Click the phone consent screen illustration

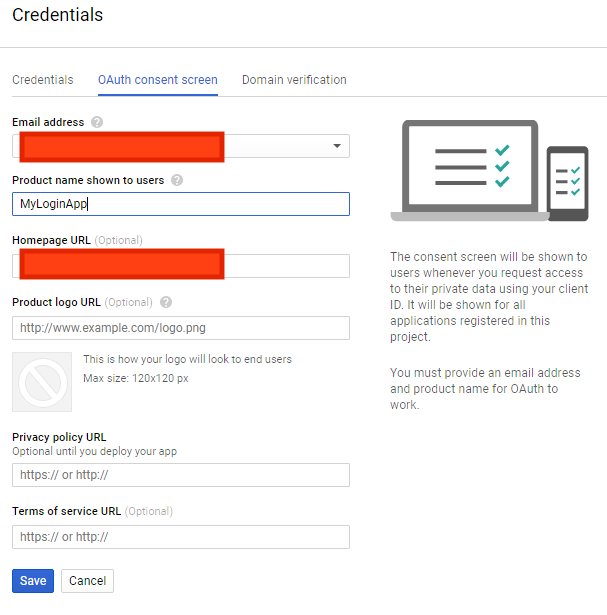coord(567,182)
